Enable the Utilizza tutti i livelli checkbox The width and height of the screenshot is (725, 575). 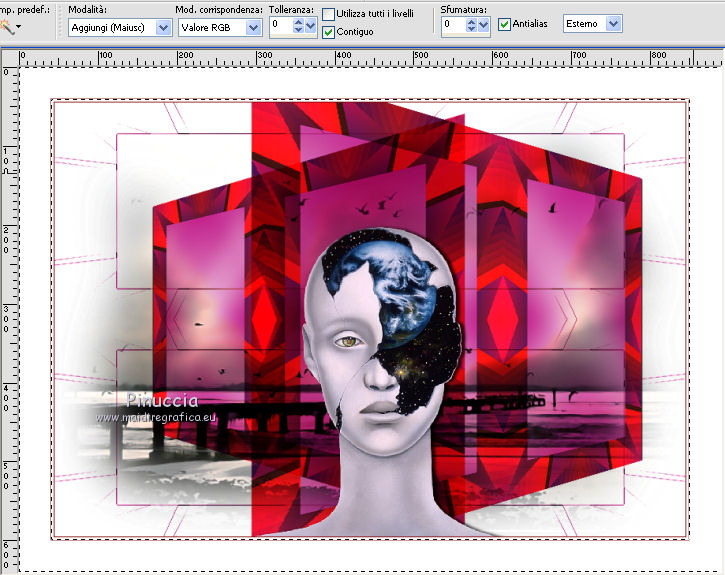click(x=328, y=14)
